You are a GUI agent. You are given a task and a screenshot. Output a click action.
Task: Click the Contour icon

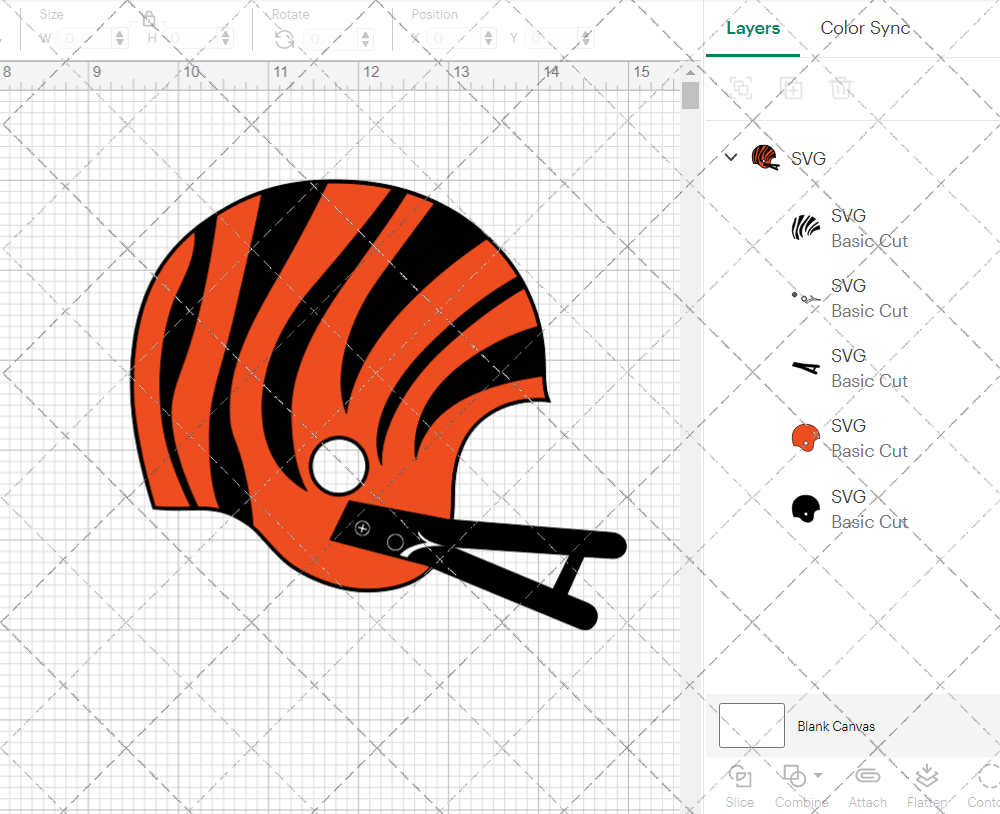tap(985, 778)
